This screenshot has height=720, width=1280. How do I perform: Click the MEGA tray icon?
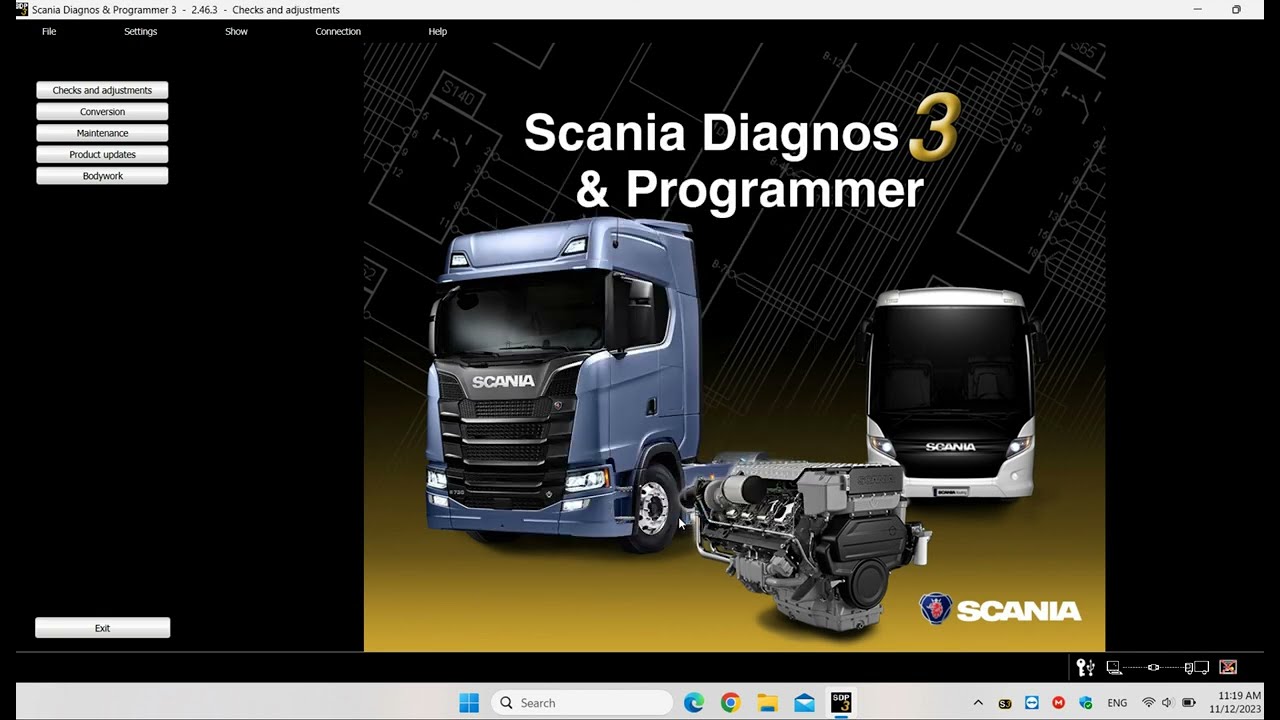coord(1059,703)
